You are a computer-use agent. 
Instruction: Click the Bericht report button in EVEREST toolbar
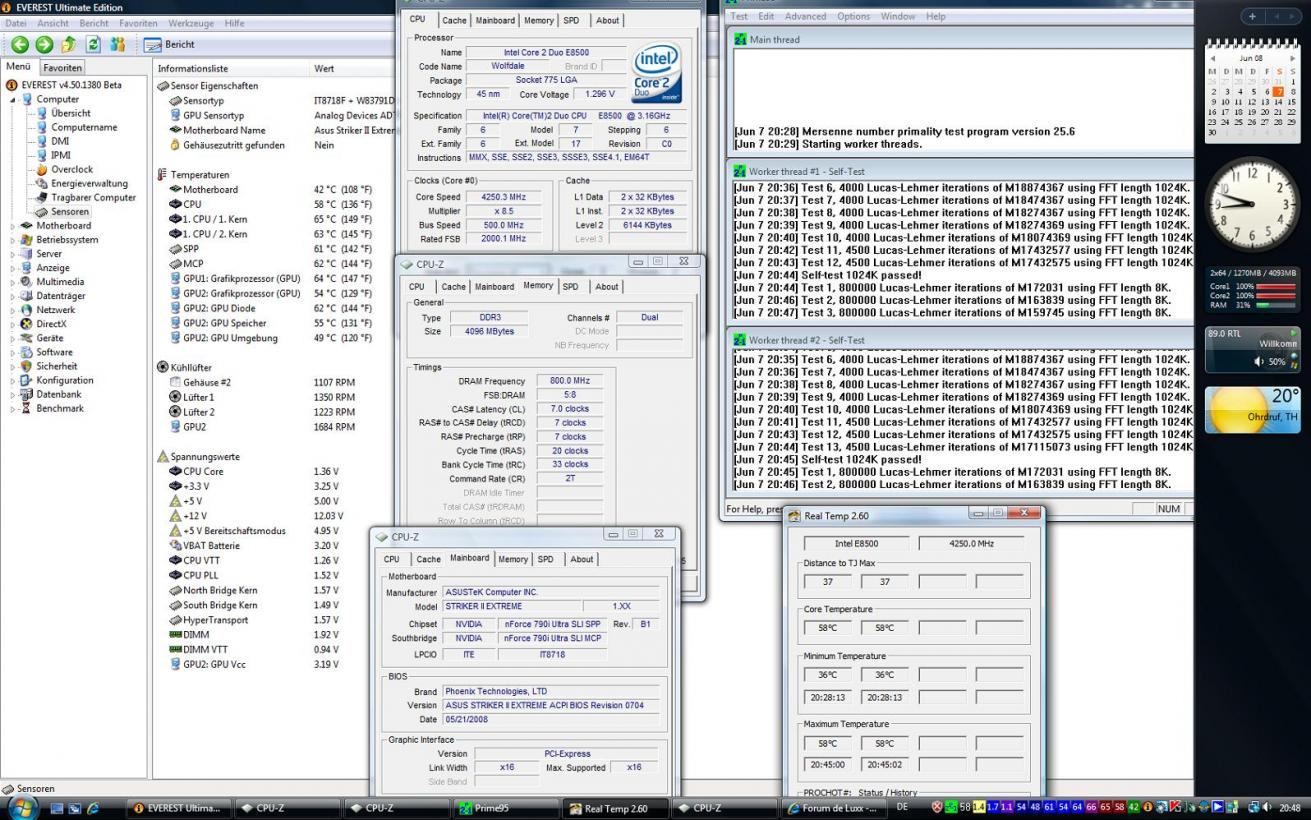(169, 44)
